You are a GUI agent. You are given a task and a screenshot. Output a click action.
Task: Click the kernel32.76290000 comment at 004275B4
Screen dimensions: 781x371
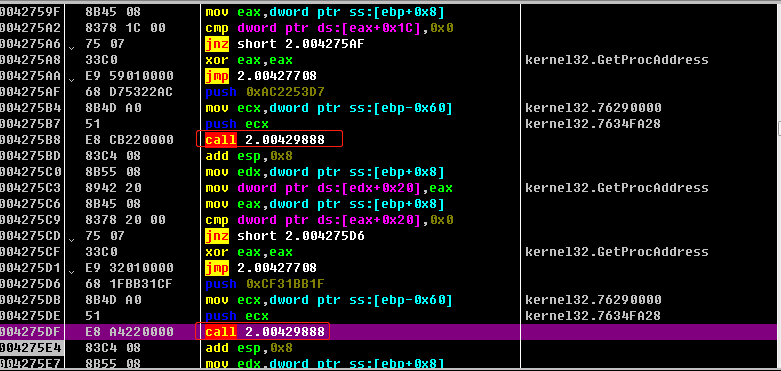point(593,108)
